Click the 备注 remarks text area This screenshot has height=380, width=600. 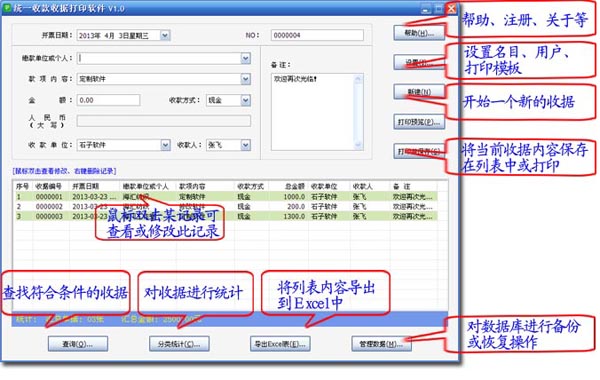pyautogui.click(x=313, y=112)
